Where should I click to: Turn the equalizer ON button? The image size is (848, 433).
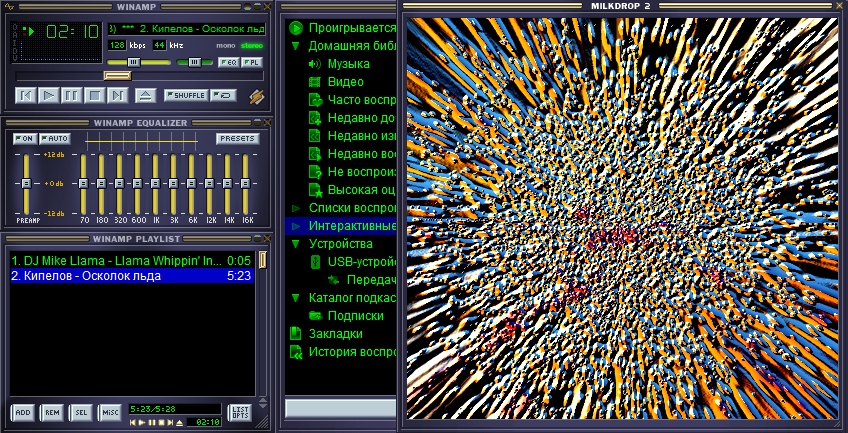(25, 139)
